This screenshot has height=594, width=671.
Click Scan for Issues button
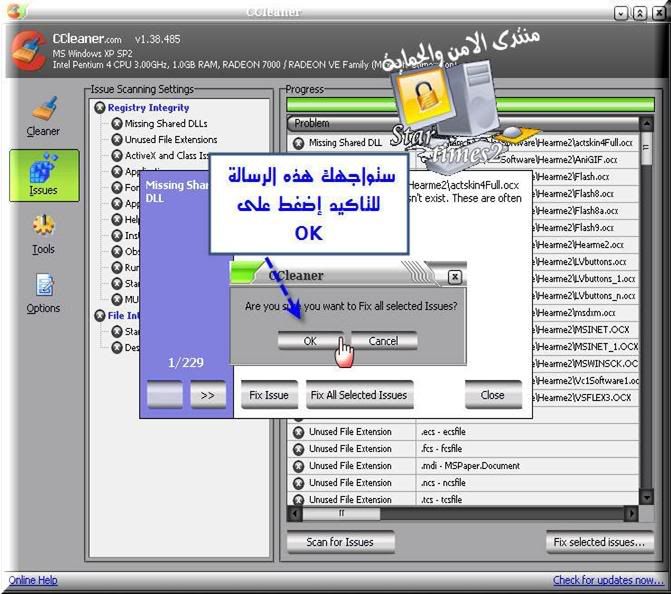tap(340, 542)
